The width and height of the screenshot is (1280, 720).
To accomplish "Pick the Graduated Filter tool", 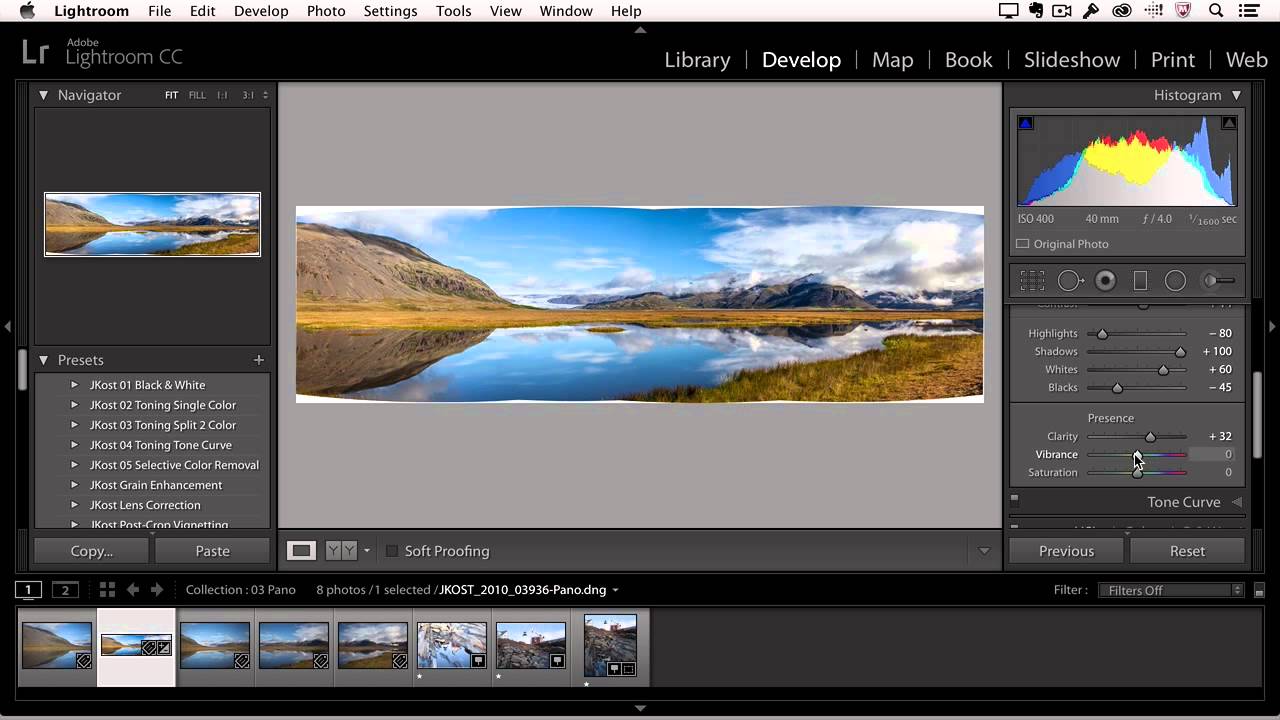I will click(1140, 281).
